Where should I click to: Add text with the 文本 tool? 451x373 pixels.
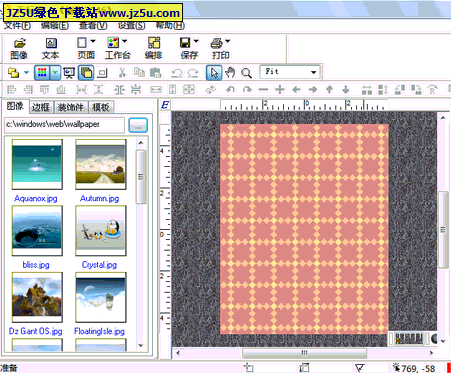tap(50, 48)
